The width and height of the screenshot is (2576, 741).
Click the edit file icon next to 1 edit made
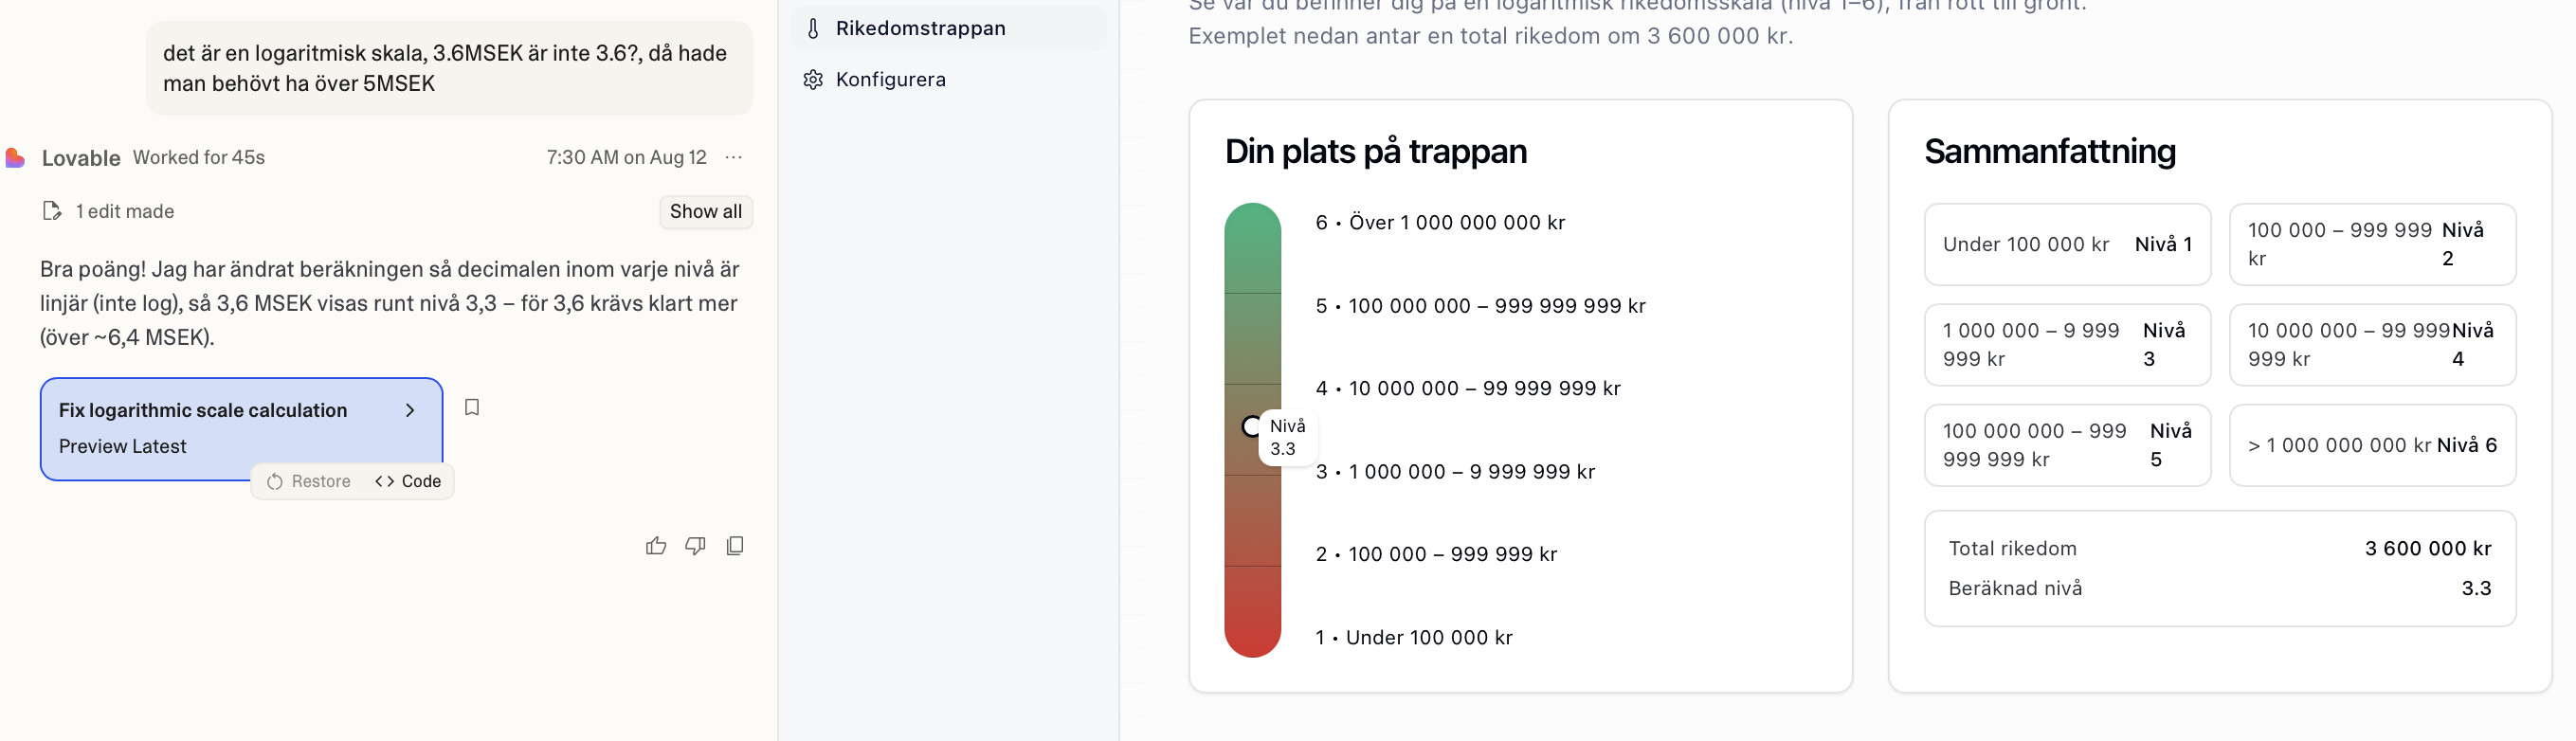pyautogui.click(x=52, y=211)
